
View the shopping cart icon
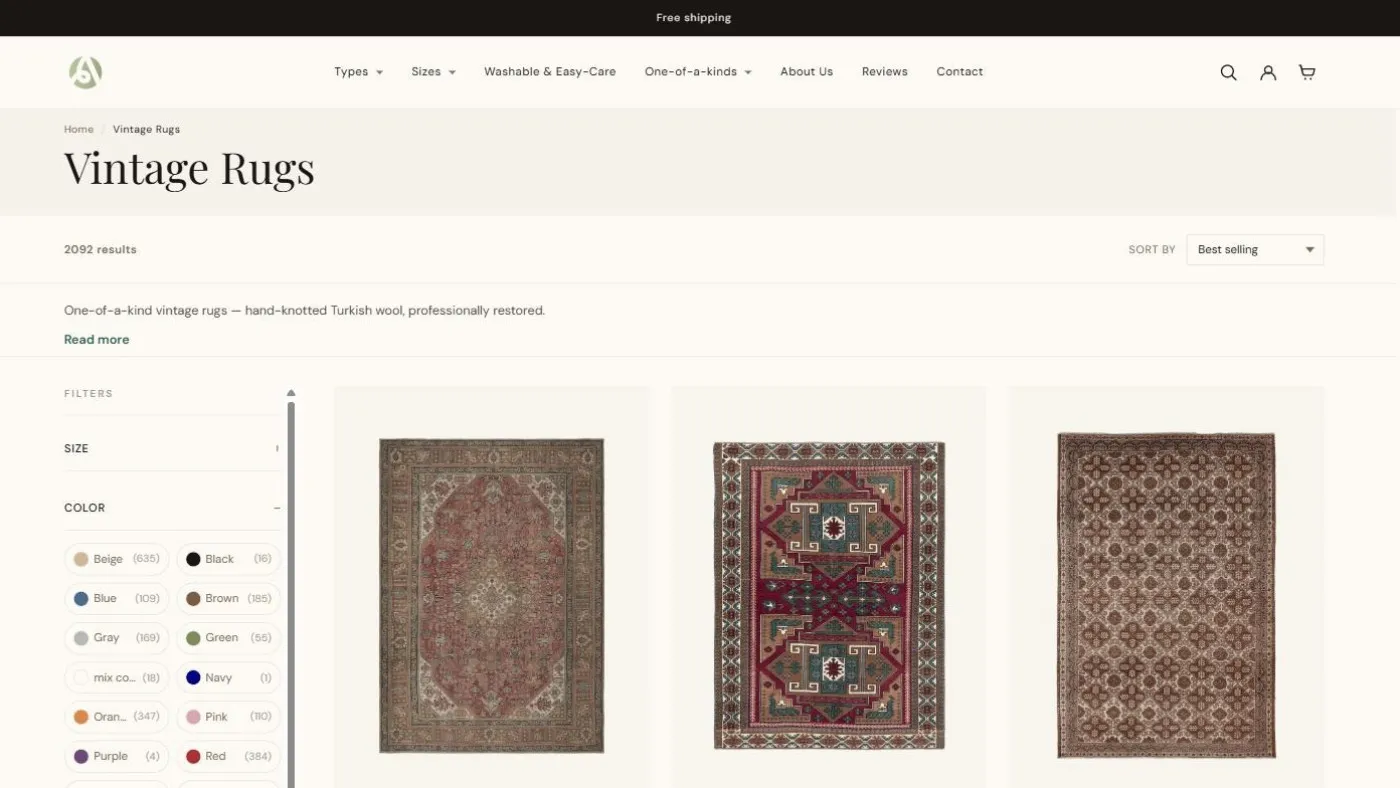1307,72
